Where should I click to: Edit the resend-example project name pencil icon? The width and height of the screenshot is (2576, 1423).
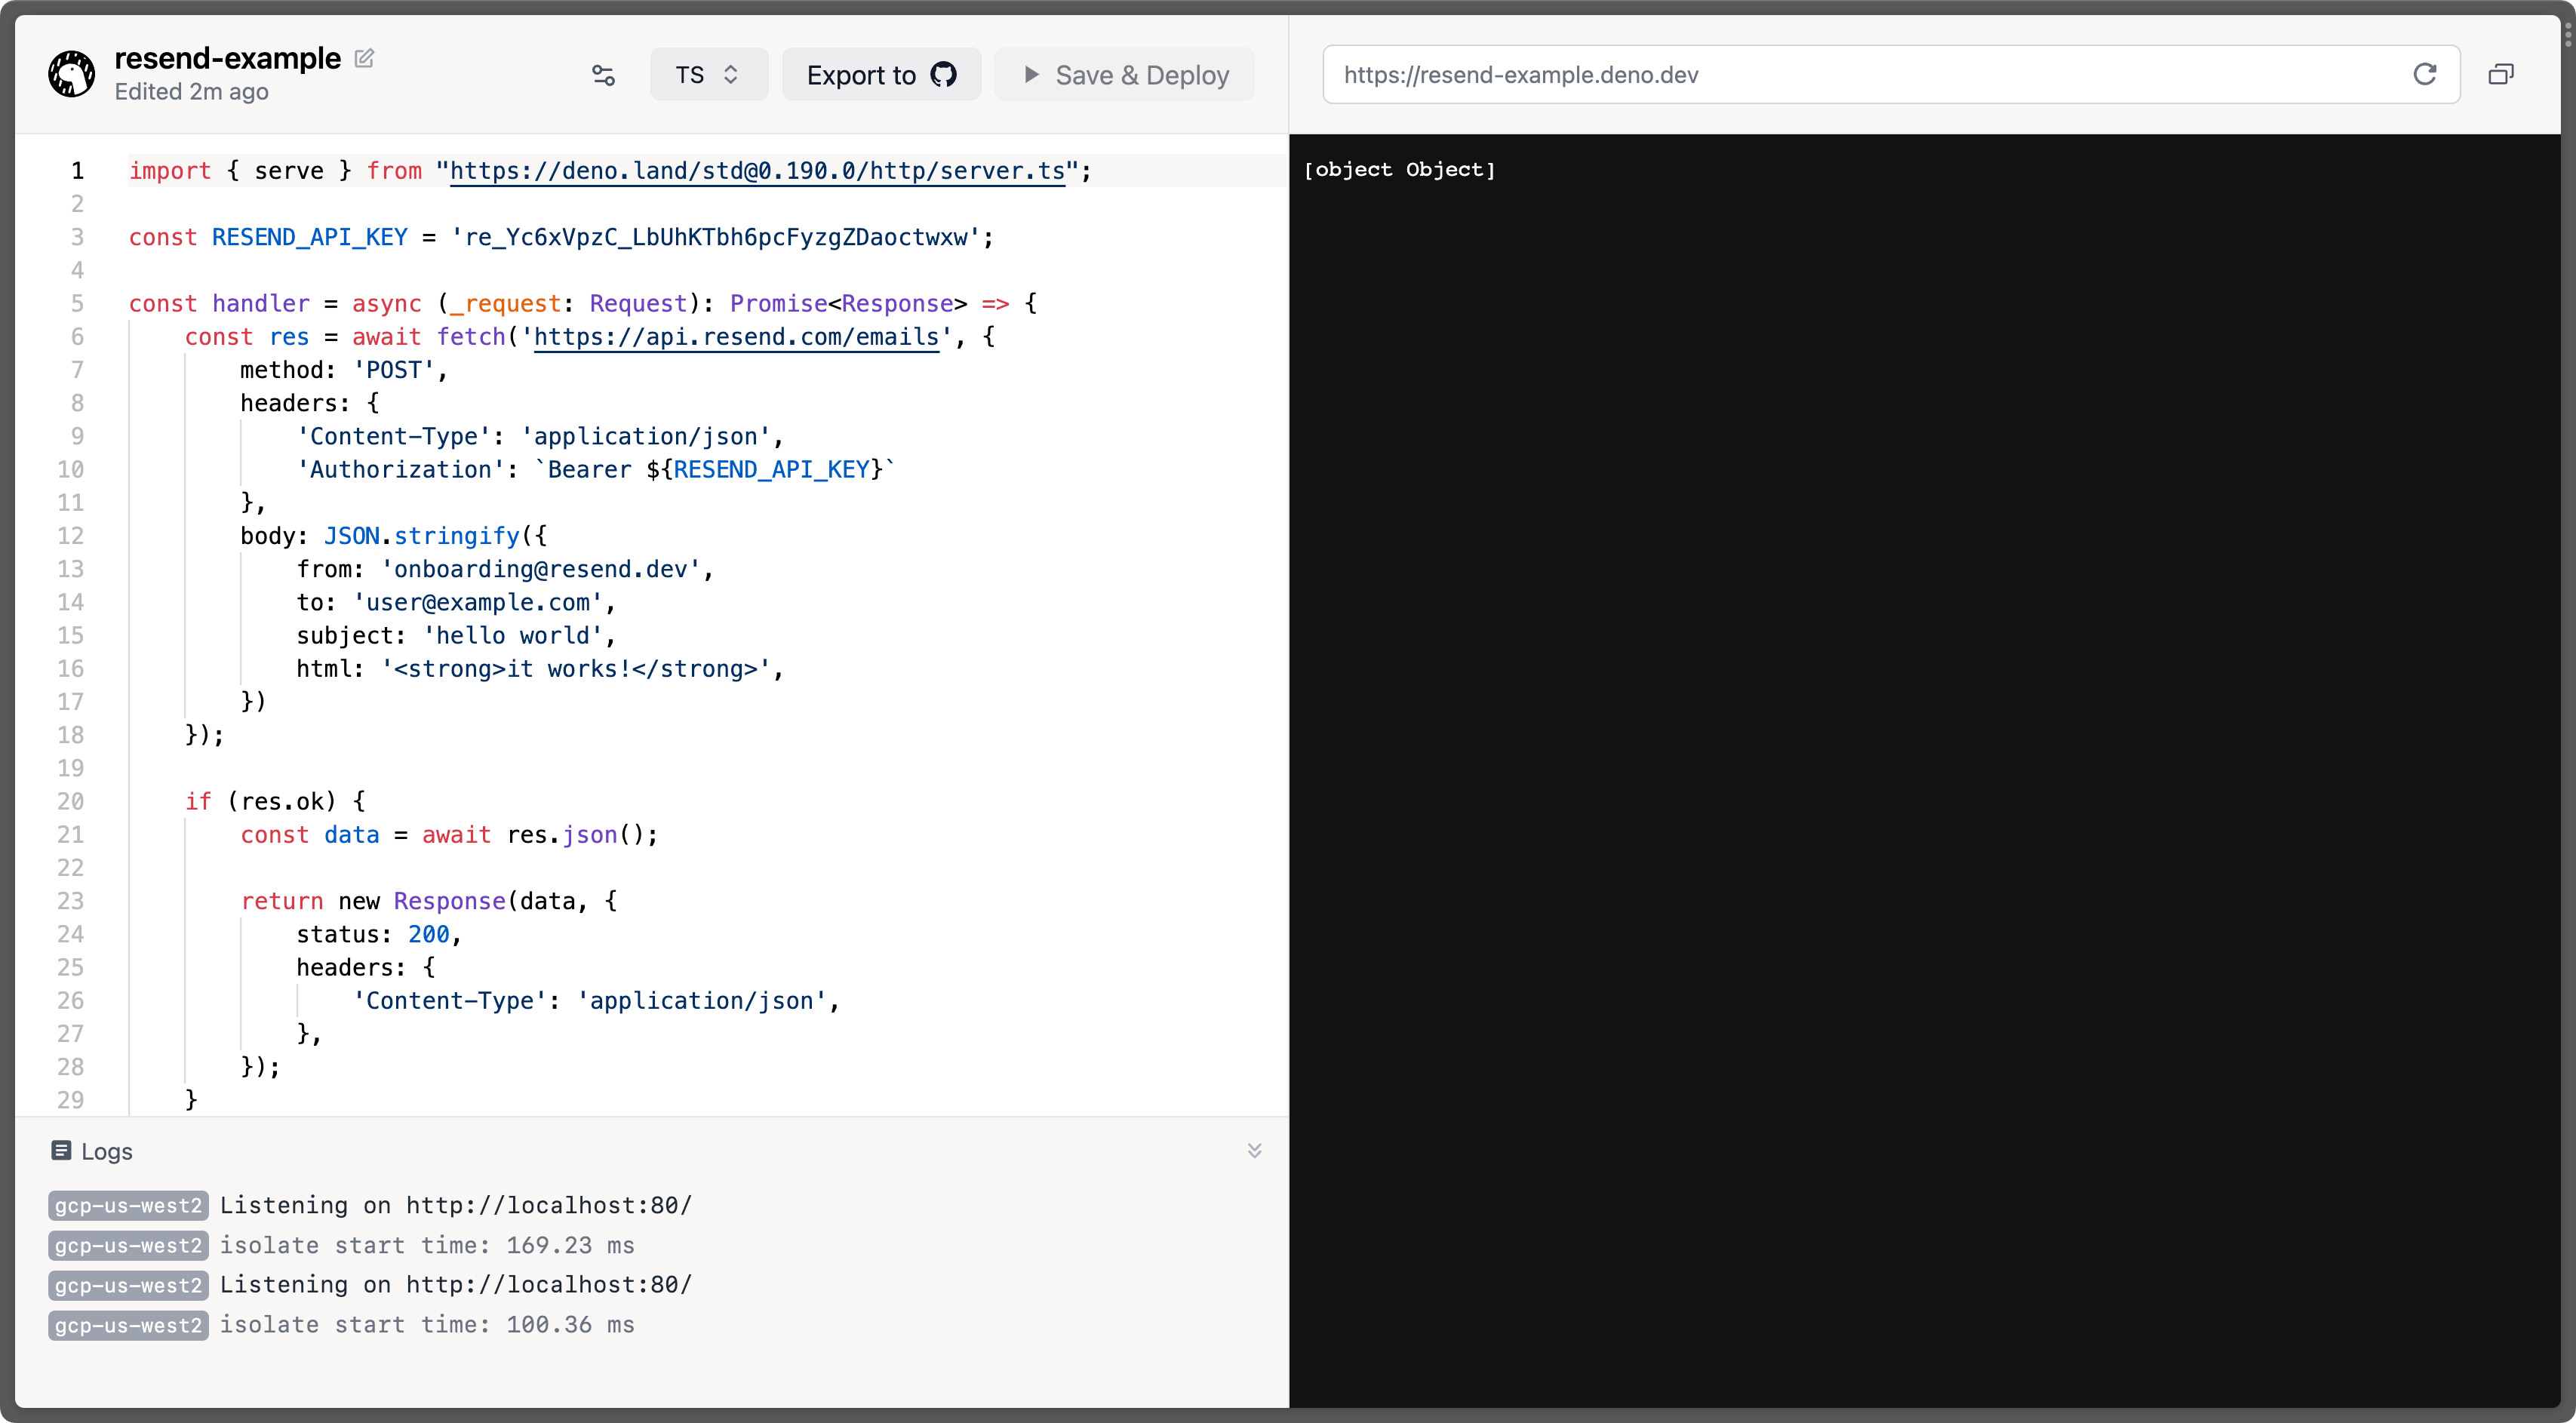tap(365, 58)
